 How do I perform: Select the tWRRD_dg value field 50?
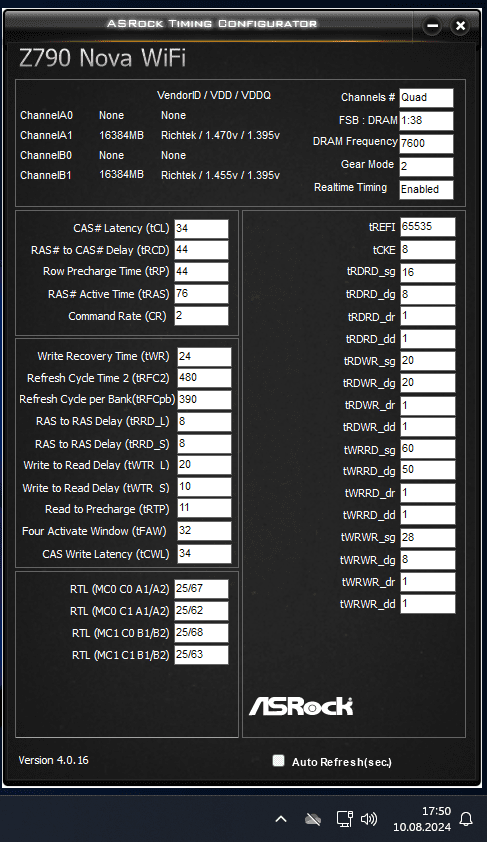click(428, 470)
